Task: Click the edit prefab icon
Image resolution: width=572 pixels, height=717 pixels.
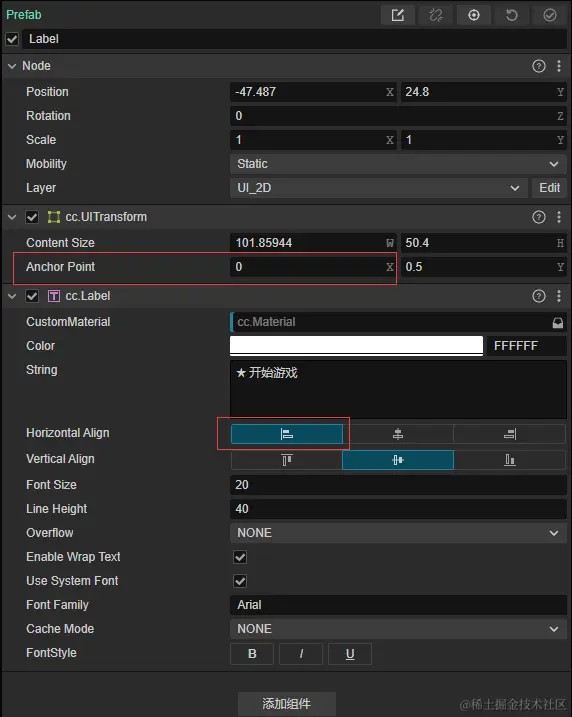Action: [398, 15]
